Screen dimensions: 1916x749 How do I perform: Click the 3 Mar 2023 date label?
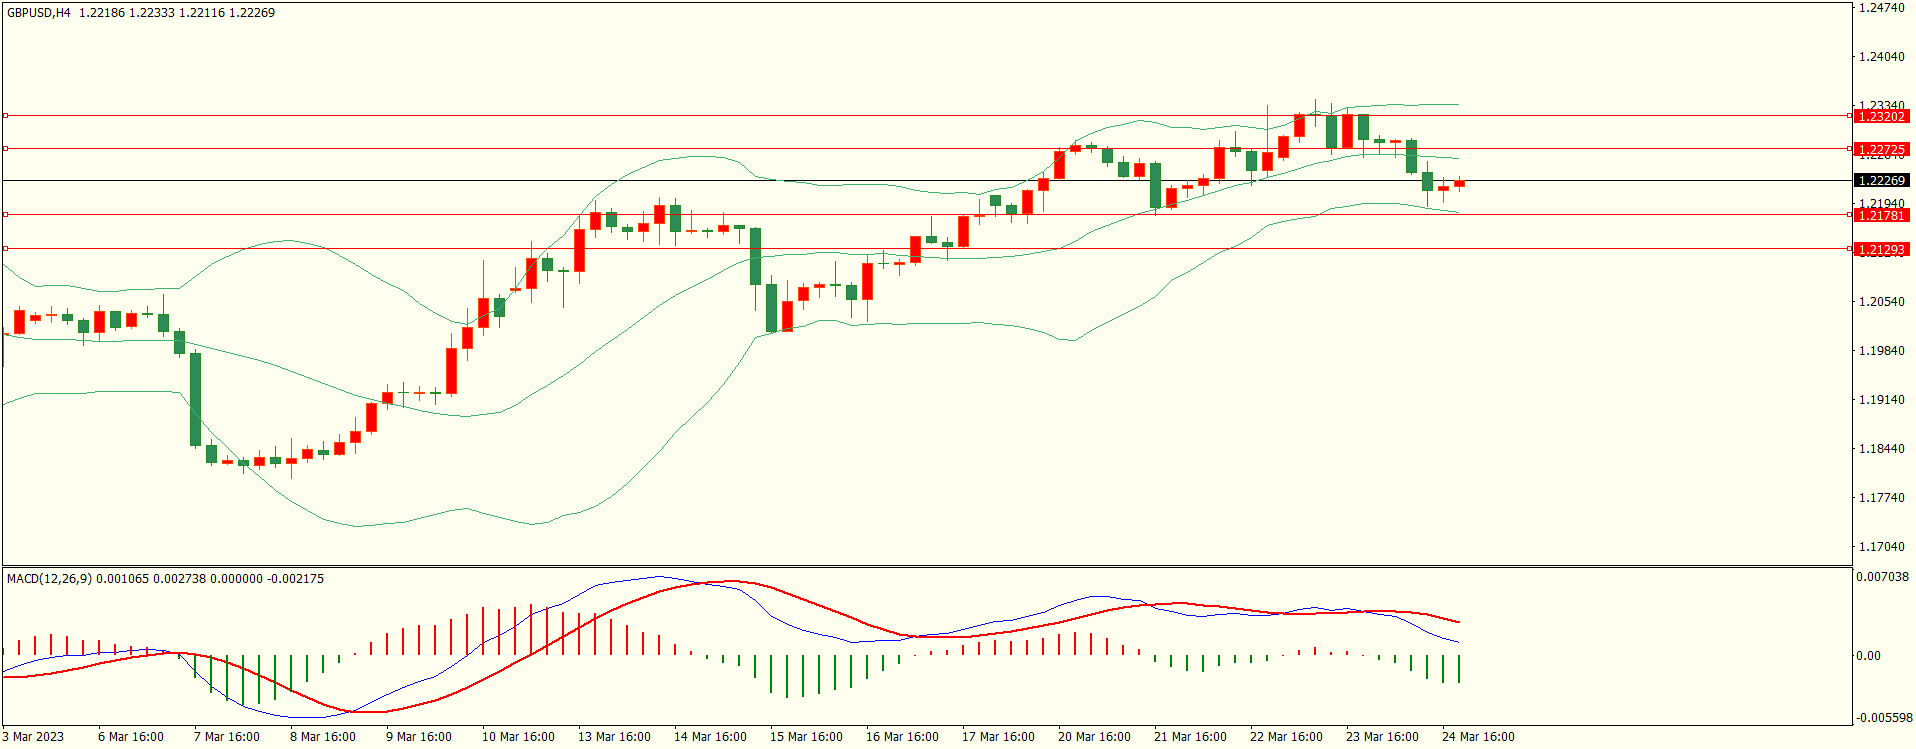click(33, 737)
